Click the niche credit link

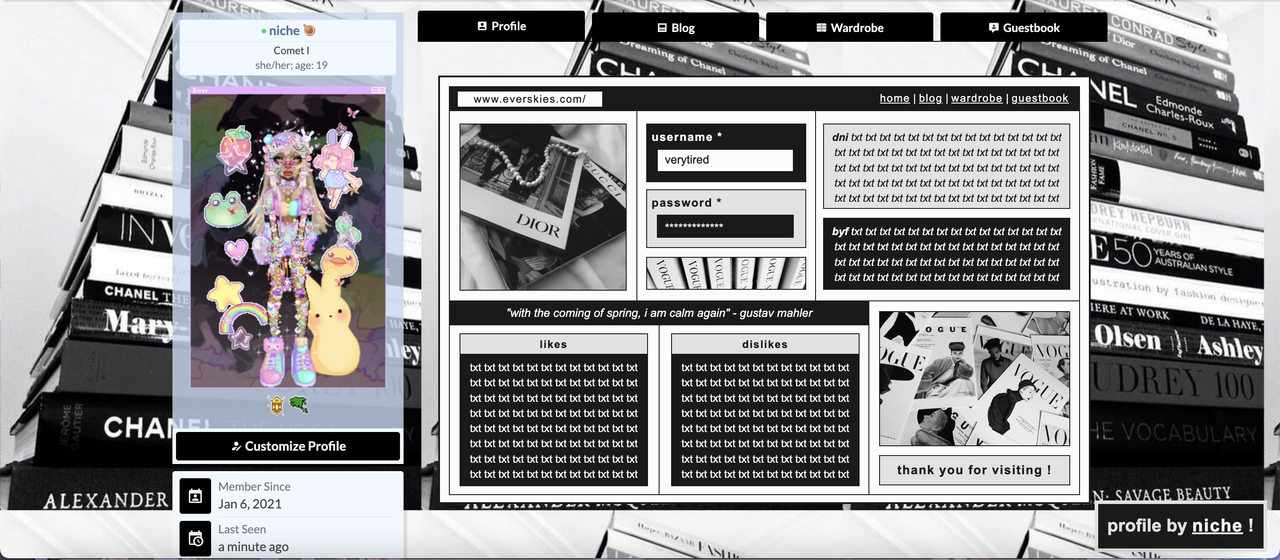[1217, 526]
